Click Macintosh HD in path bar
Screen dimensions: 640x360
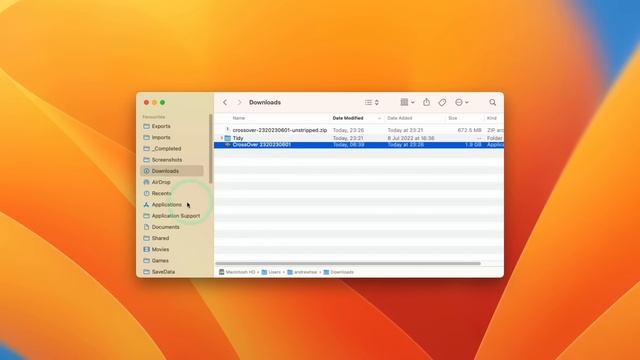(x=237, y=272)
